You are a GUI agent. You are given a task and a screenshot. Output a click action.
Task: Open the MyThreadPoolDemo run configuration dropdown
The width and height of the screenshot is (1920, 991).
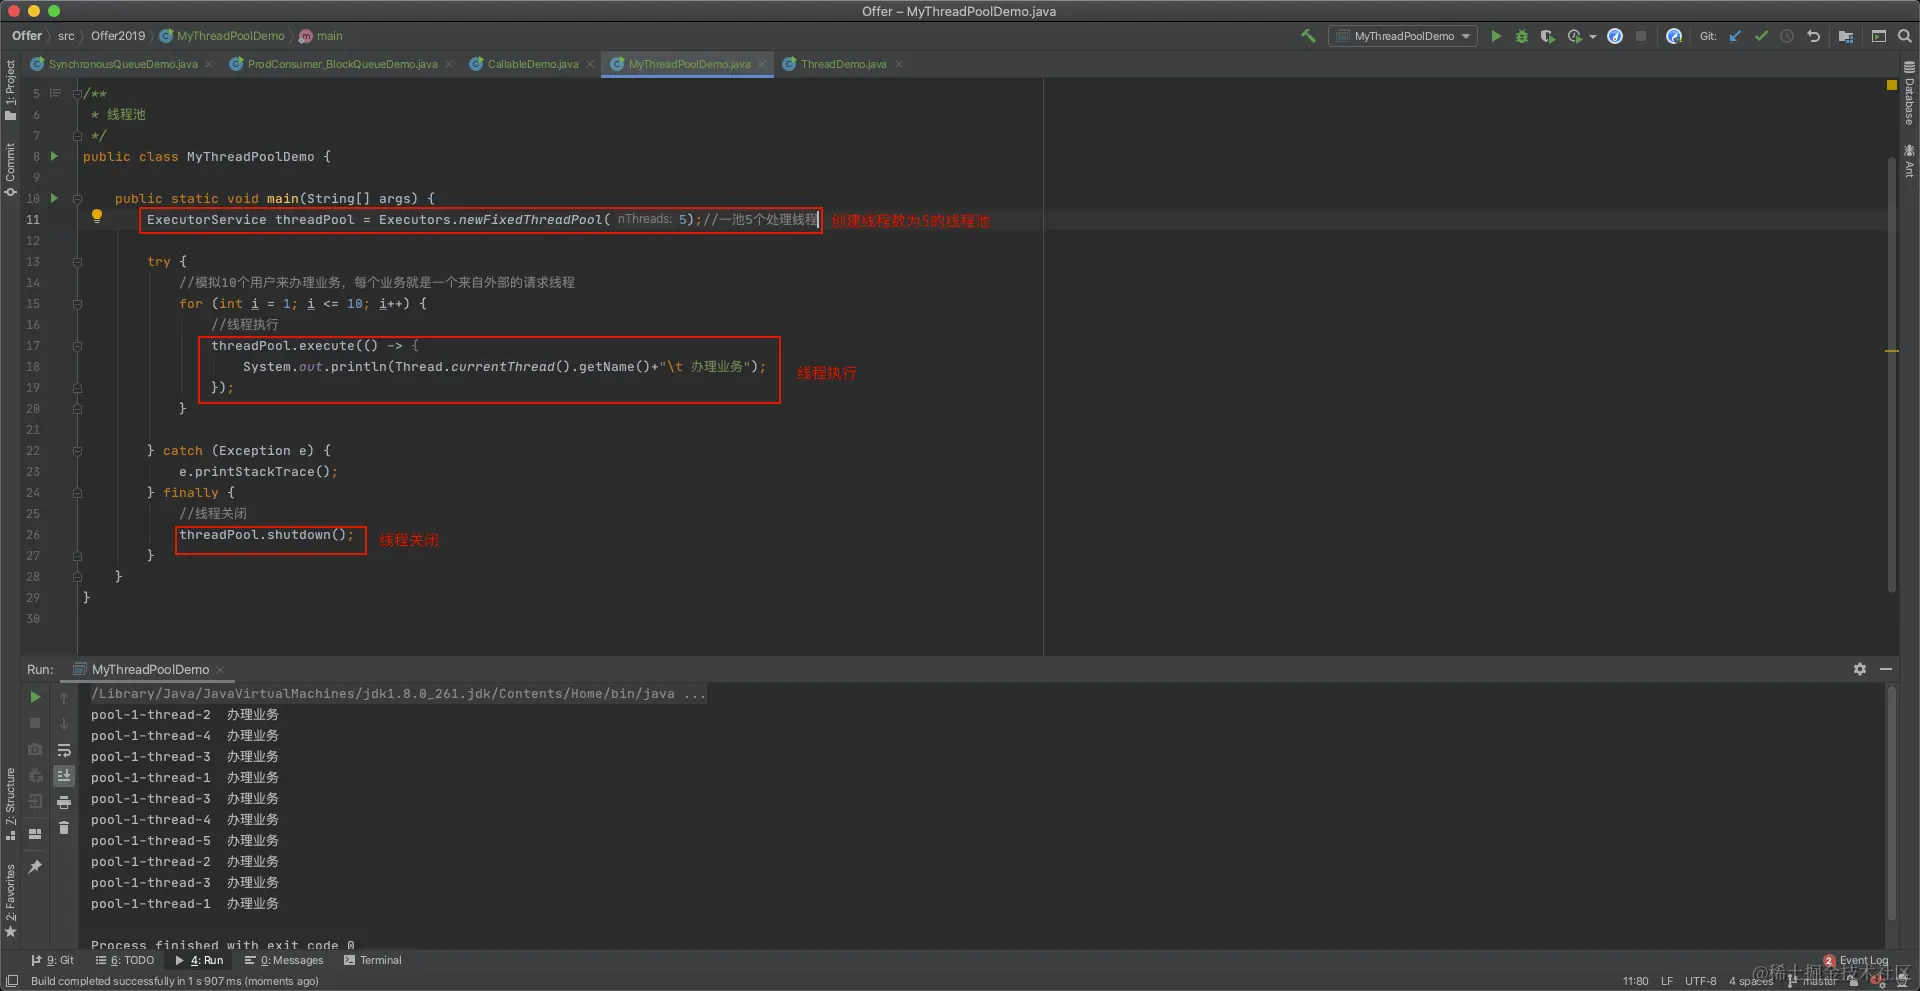[1404, 36]
